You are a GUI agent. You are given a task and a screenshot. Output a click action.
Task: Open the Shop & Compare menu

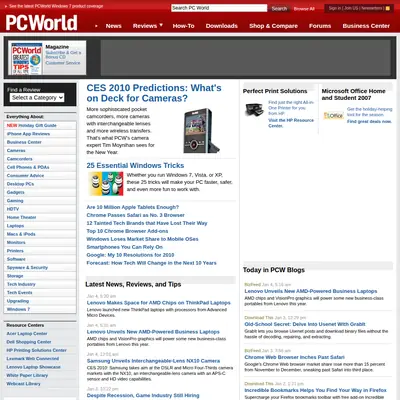coord(273,26)
